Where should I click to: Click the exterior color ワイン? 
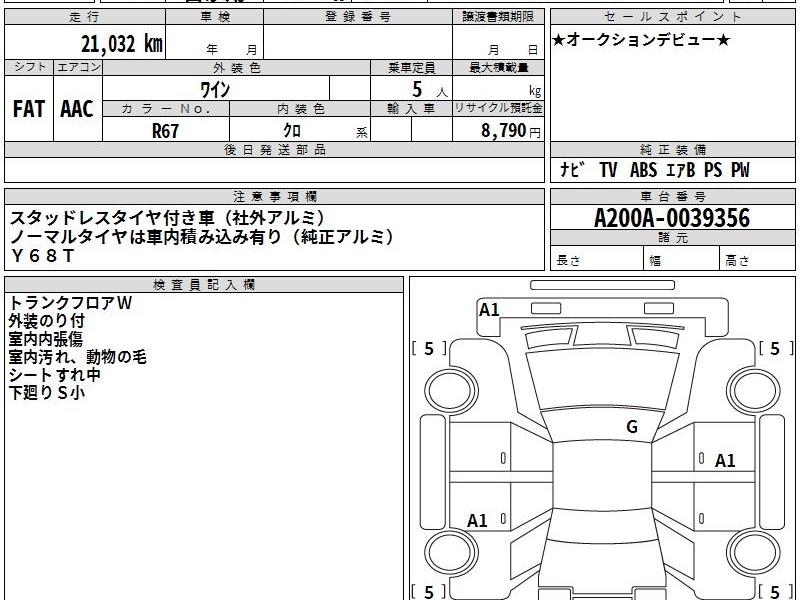click(x=215, y=90)
